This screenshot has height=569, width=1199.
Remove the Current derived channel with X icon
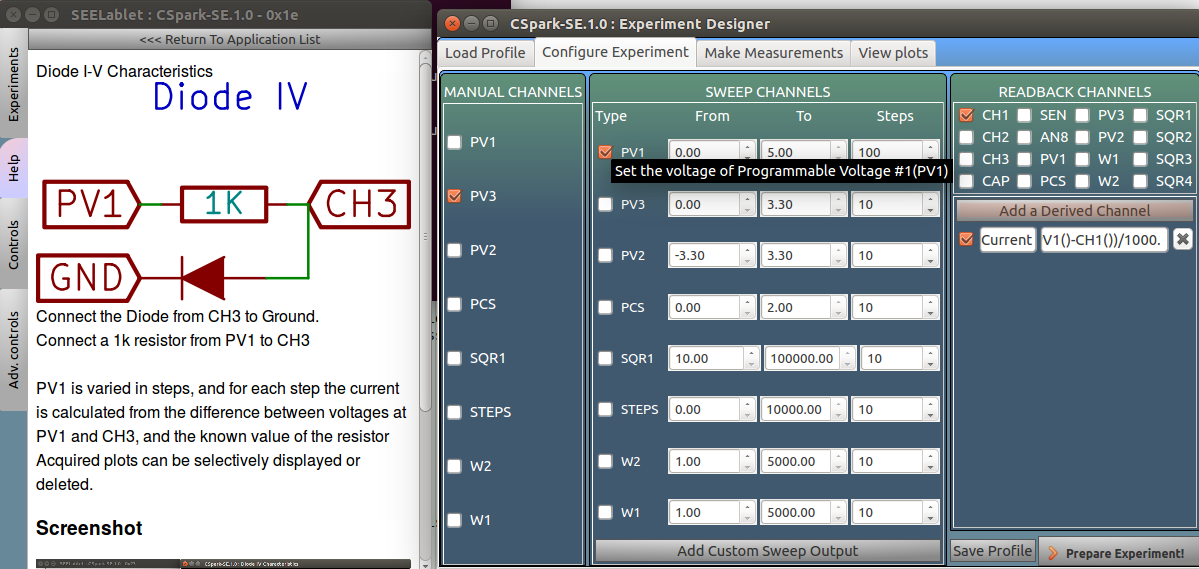coord(1182,240)
